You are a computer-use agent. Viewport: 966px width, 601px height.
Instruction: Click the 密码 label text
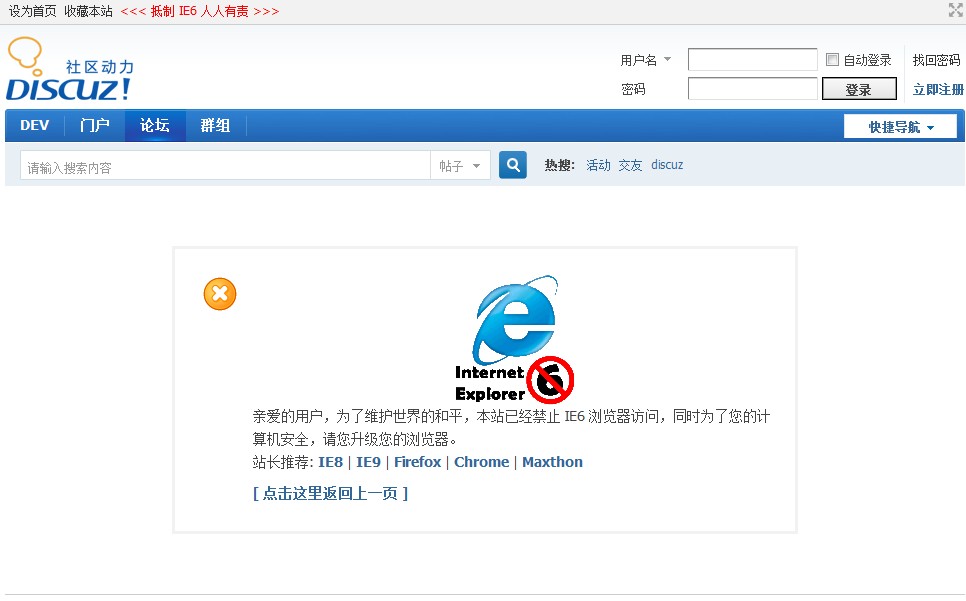point(633,89)
